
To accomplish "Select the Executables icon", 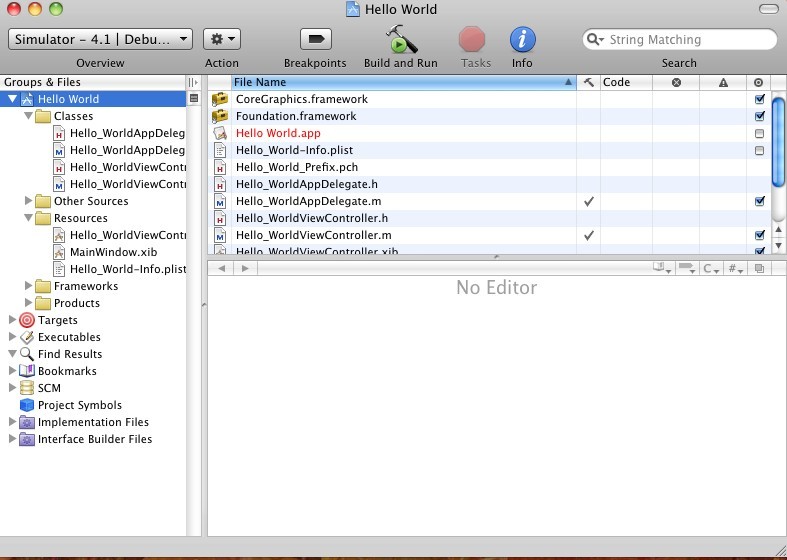I will 27,337.
